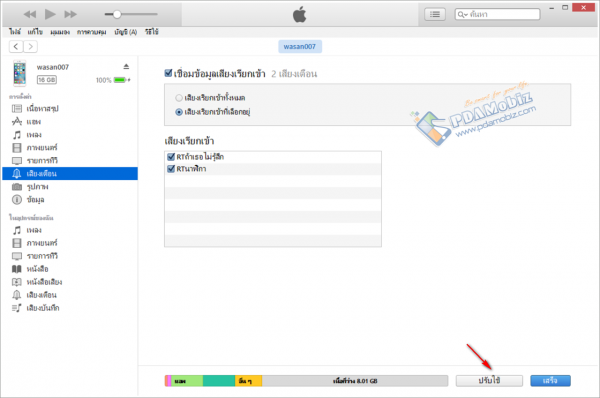This screenshot has width=600, height=398.
Task: Open รายการทีวี under ในอุปกรณ์ของฉัน
Action: (69, 256)
